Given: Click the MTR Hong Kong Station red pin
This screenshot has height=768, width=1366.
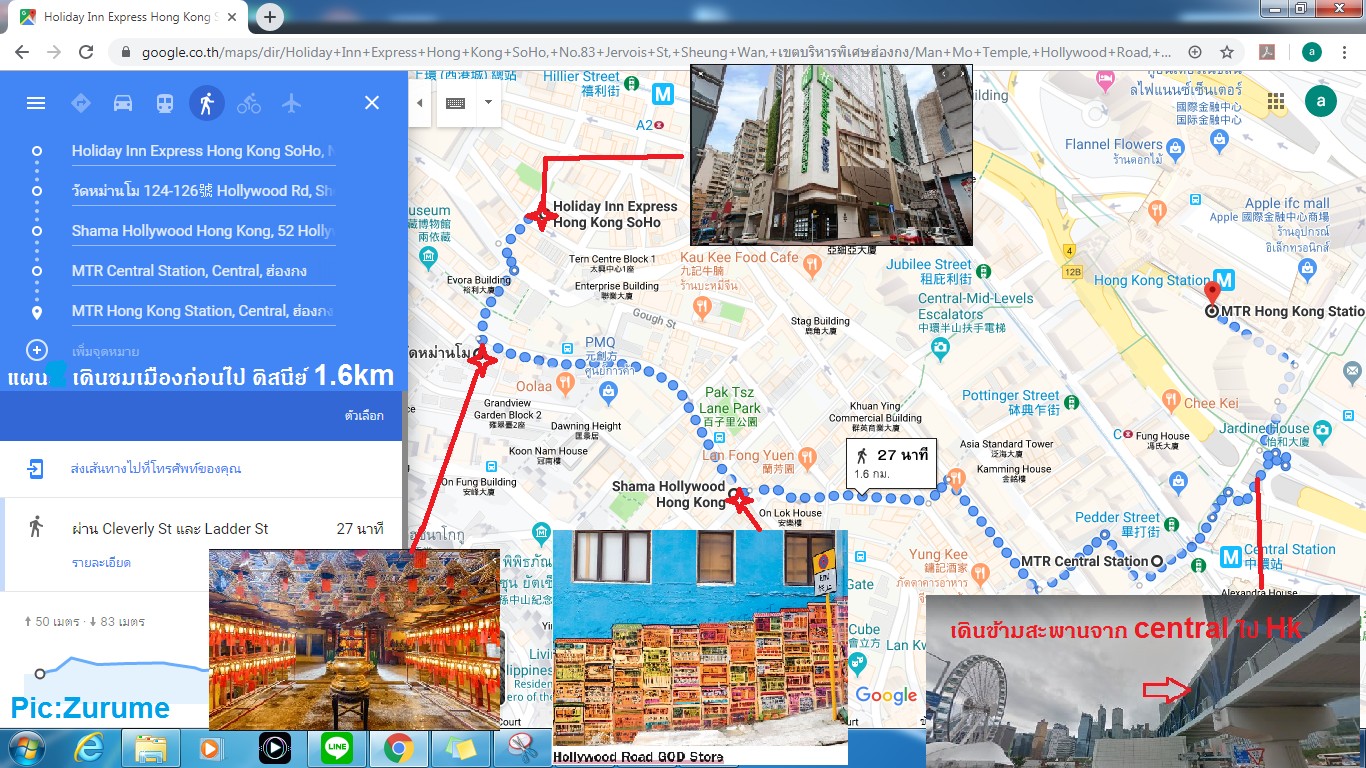Looking at the screenshot, I should click(1213, 293).
